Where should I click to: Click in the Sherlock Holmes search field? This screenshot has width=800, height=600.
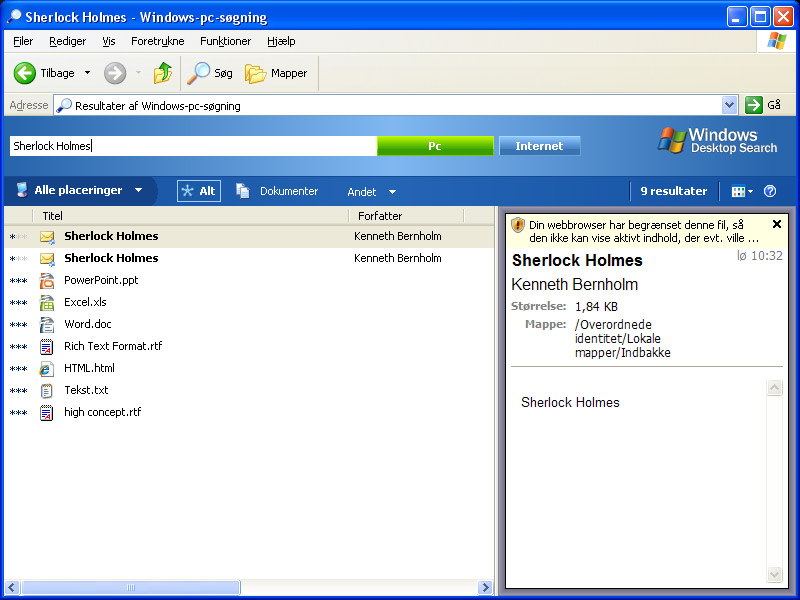(x=193, y=146)
